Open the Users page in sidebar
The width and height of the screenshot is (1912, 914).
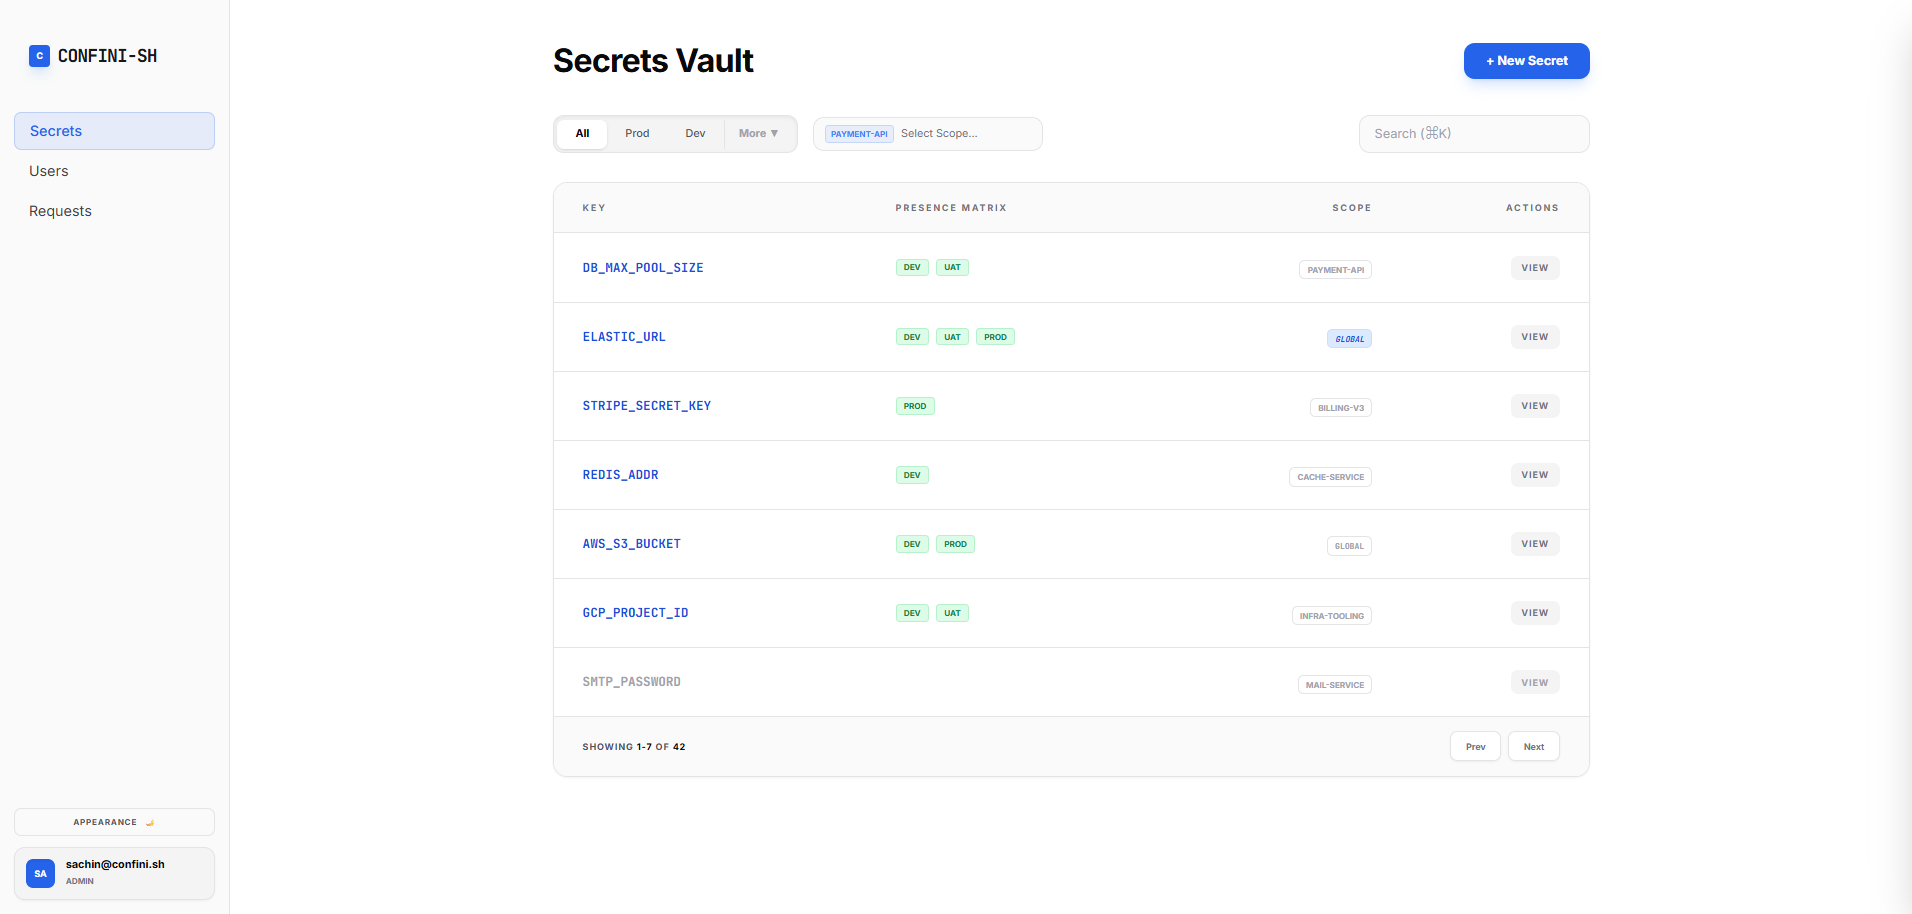[49, 171]
